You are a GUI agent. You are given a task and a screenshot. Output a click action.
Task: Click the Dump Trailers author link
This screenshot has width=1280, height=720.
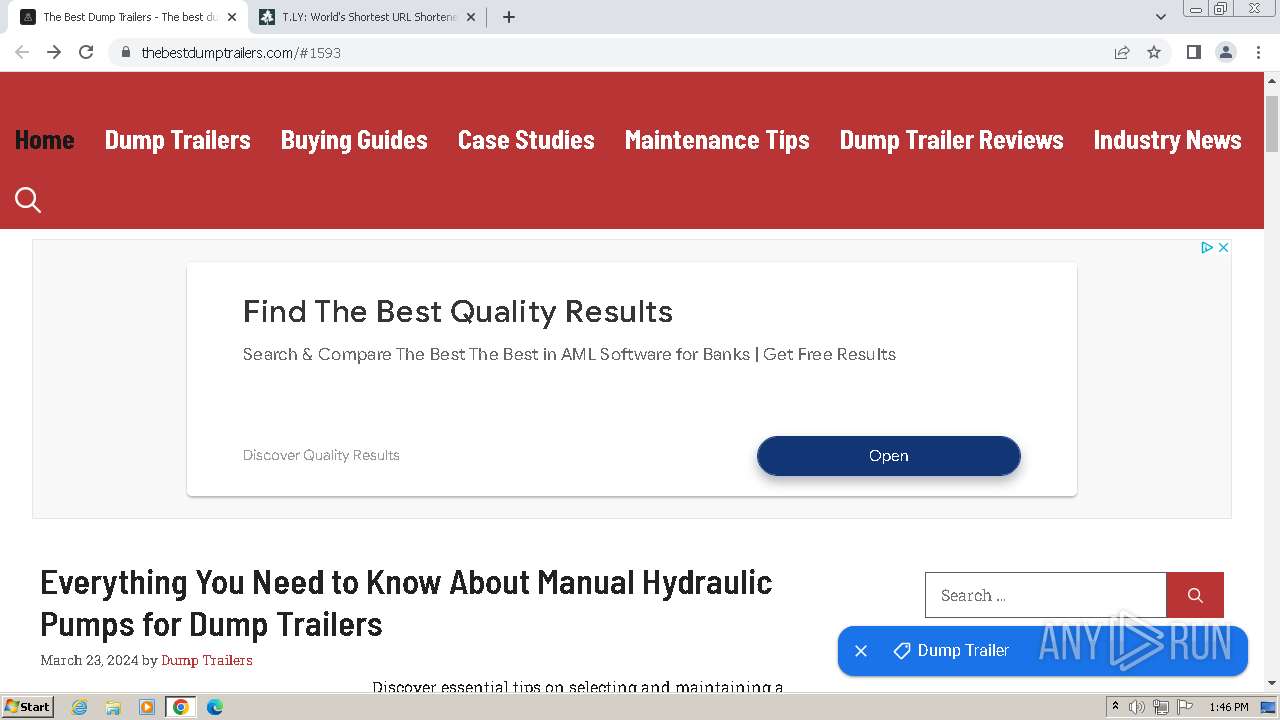click(x=207, y=660)
